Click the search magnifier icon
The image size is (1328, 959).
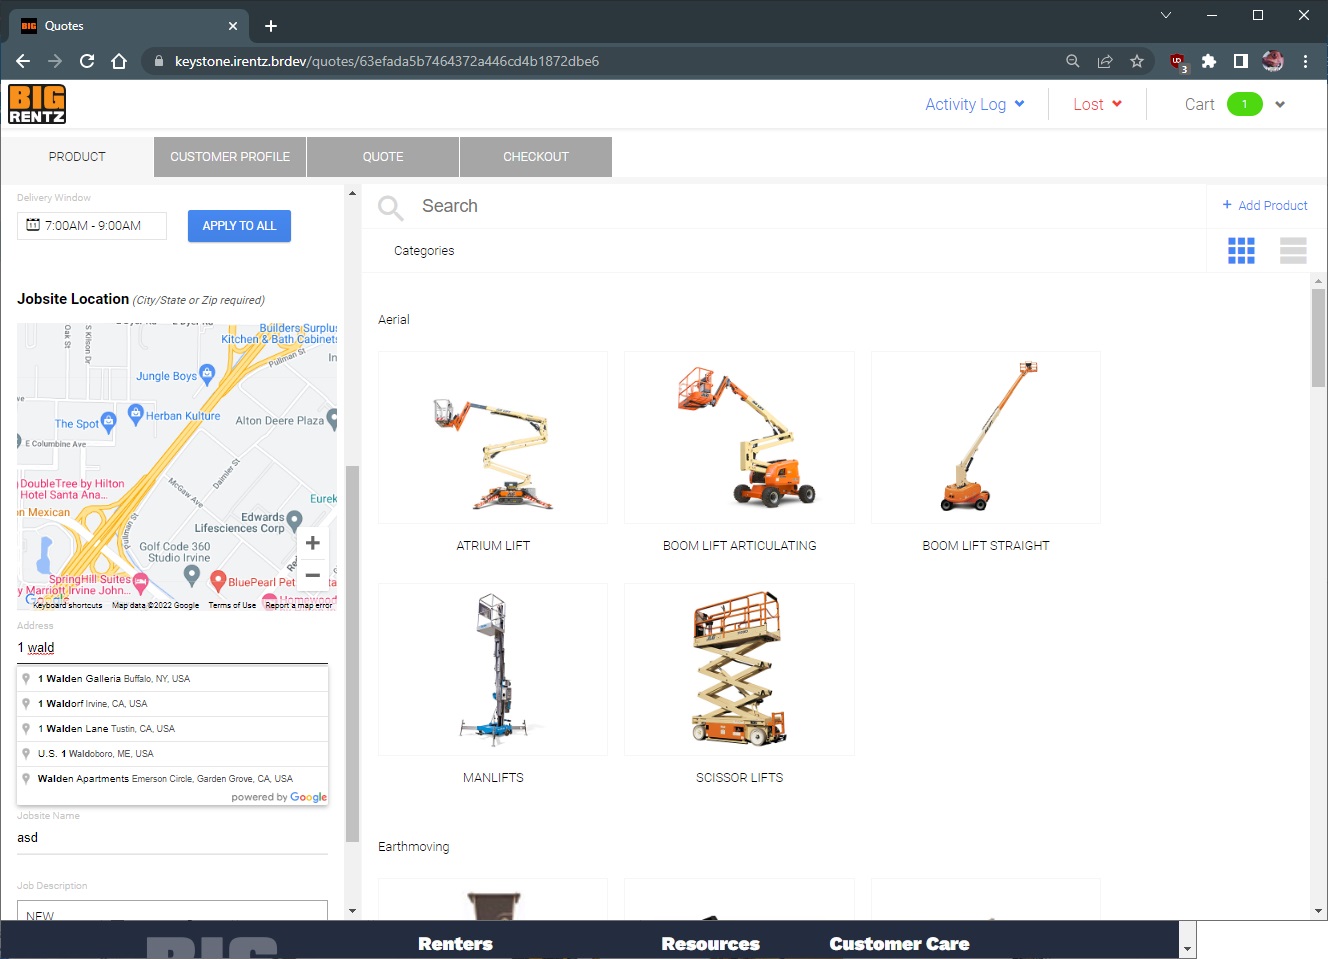[390, 207]
